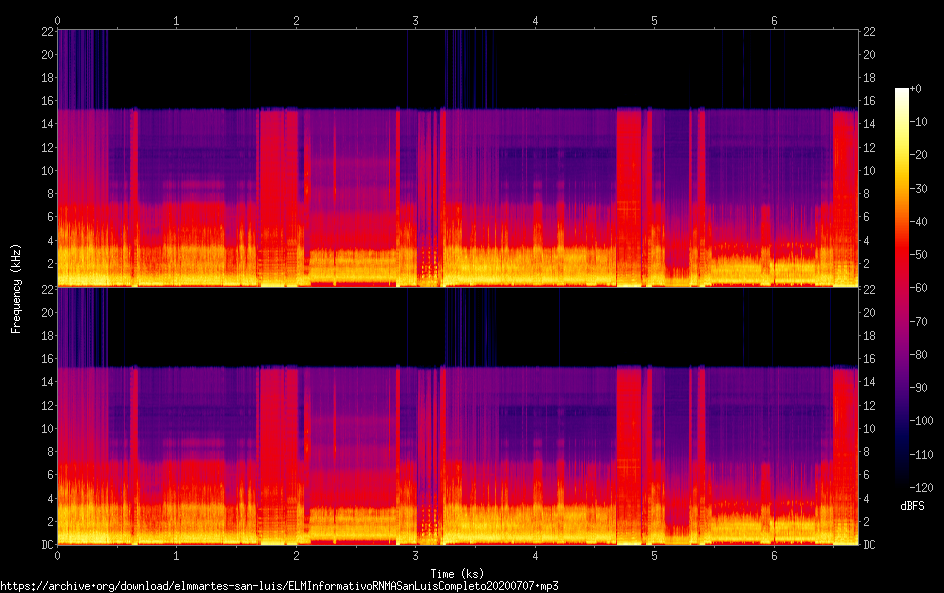Click the "Time (ks)" axis label
944x593 pixels.
point(457,574)
